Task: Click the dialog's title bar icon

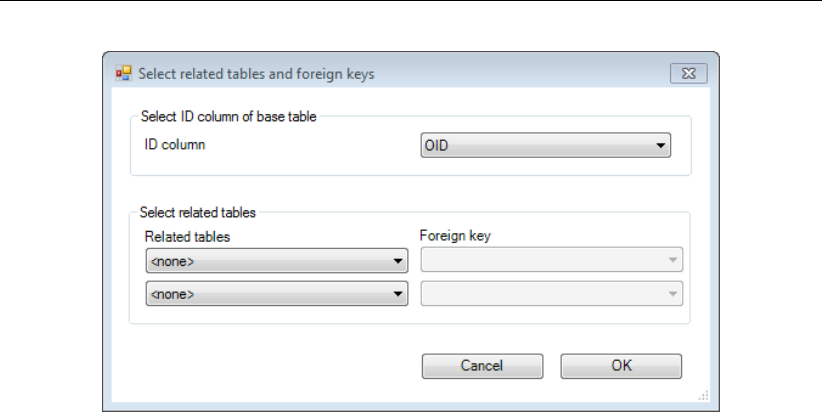Action: point(124,73)
